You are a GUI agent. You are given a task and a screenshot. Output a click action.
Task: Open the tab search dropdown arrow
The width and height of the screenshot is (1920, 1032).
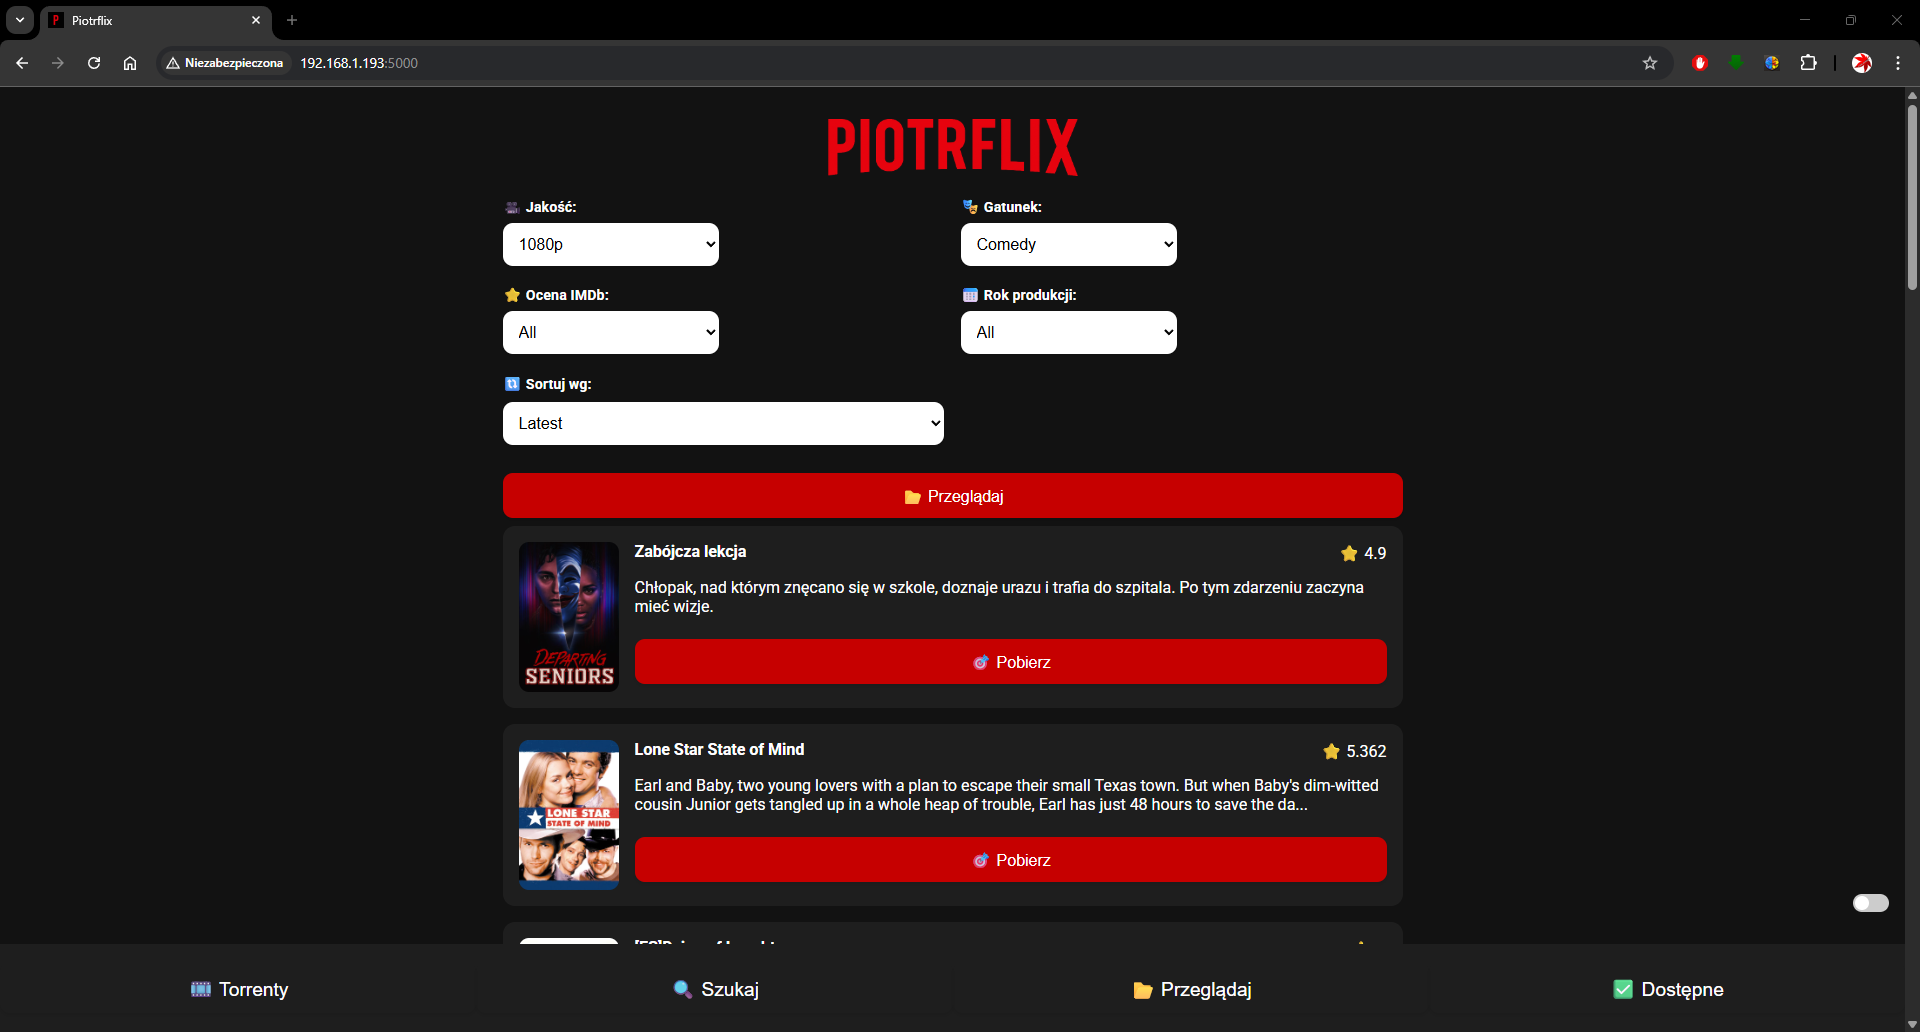tap(20, 20)
